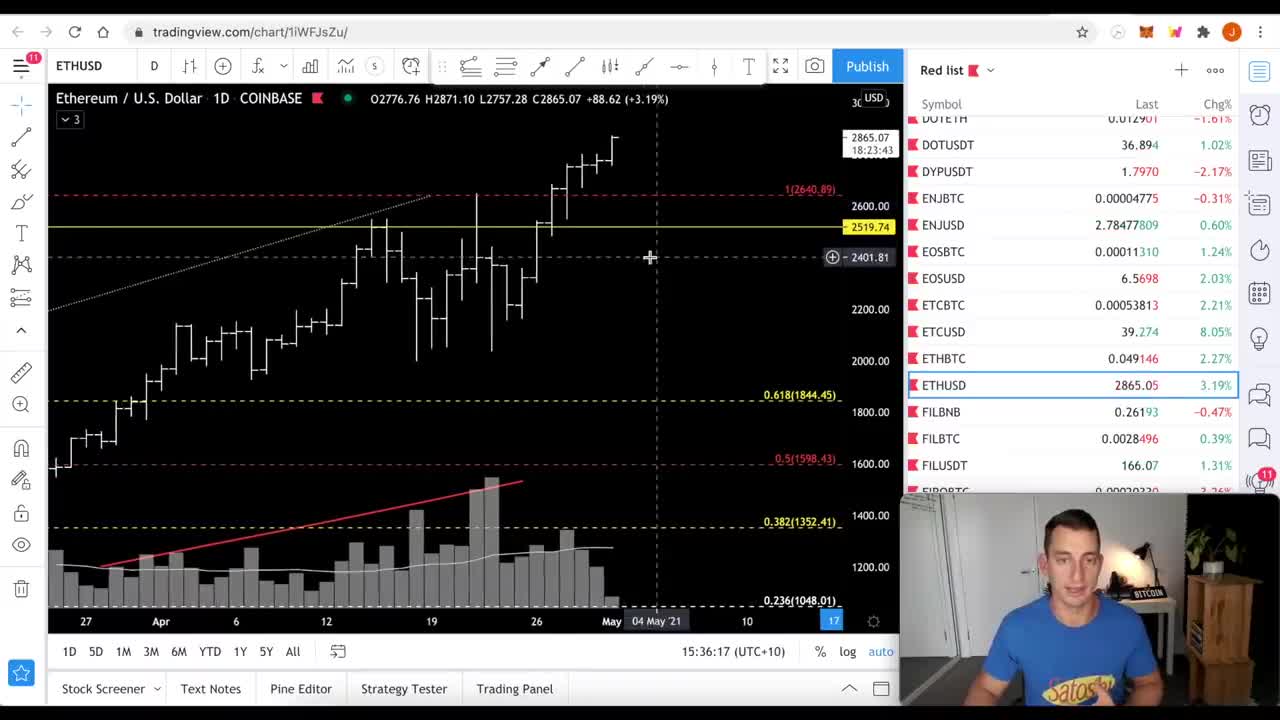This screenshot has height=720, width=1280.
Task: Open the D timeframe interval selector
Action: click(x=154, y=66)
